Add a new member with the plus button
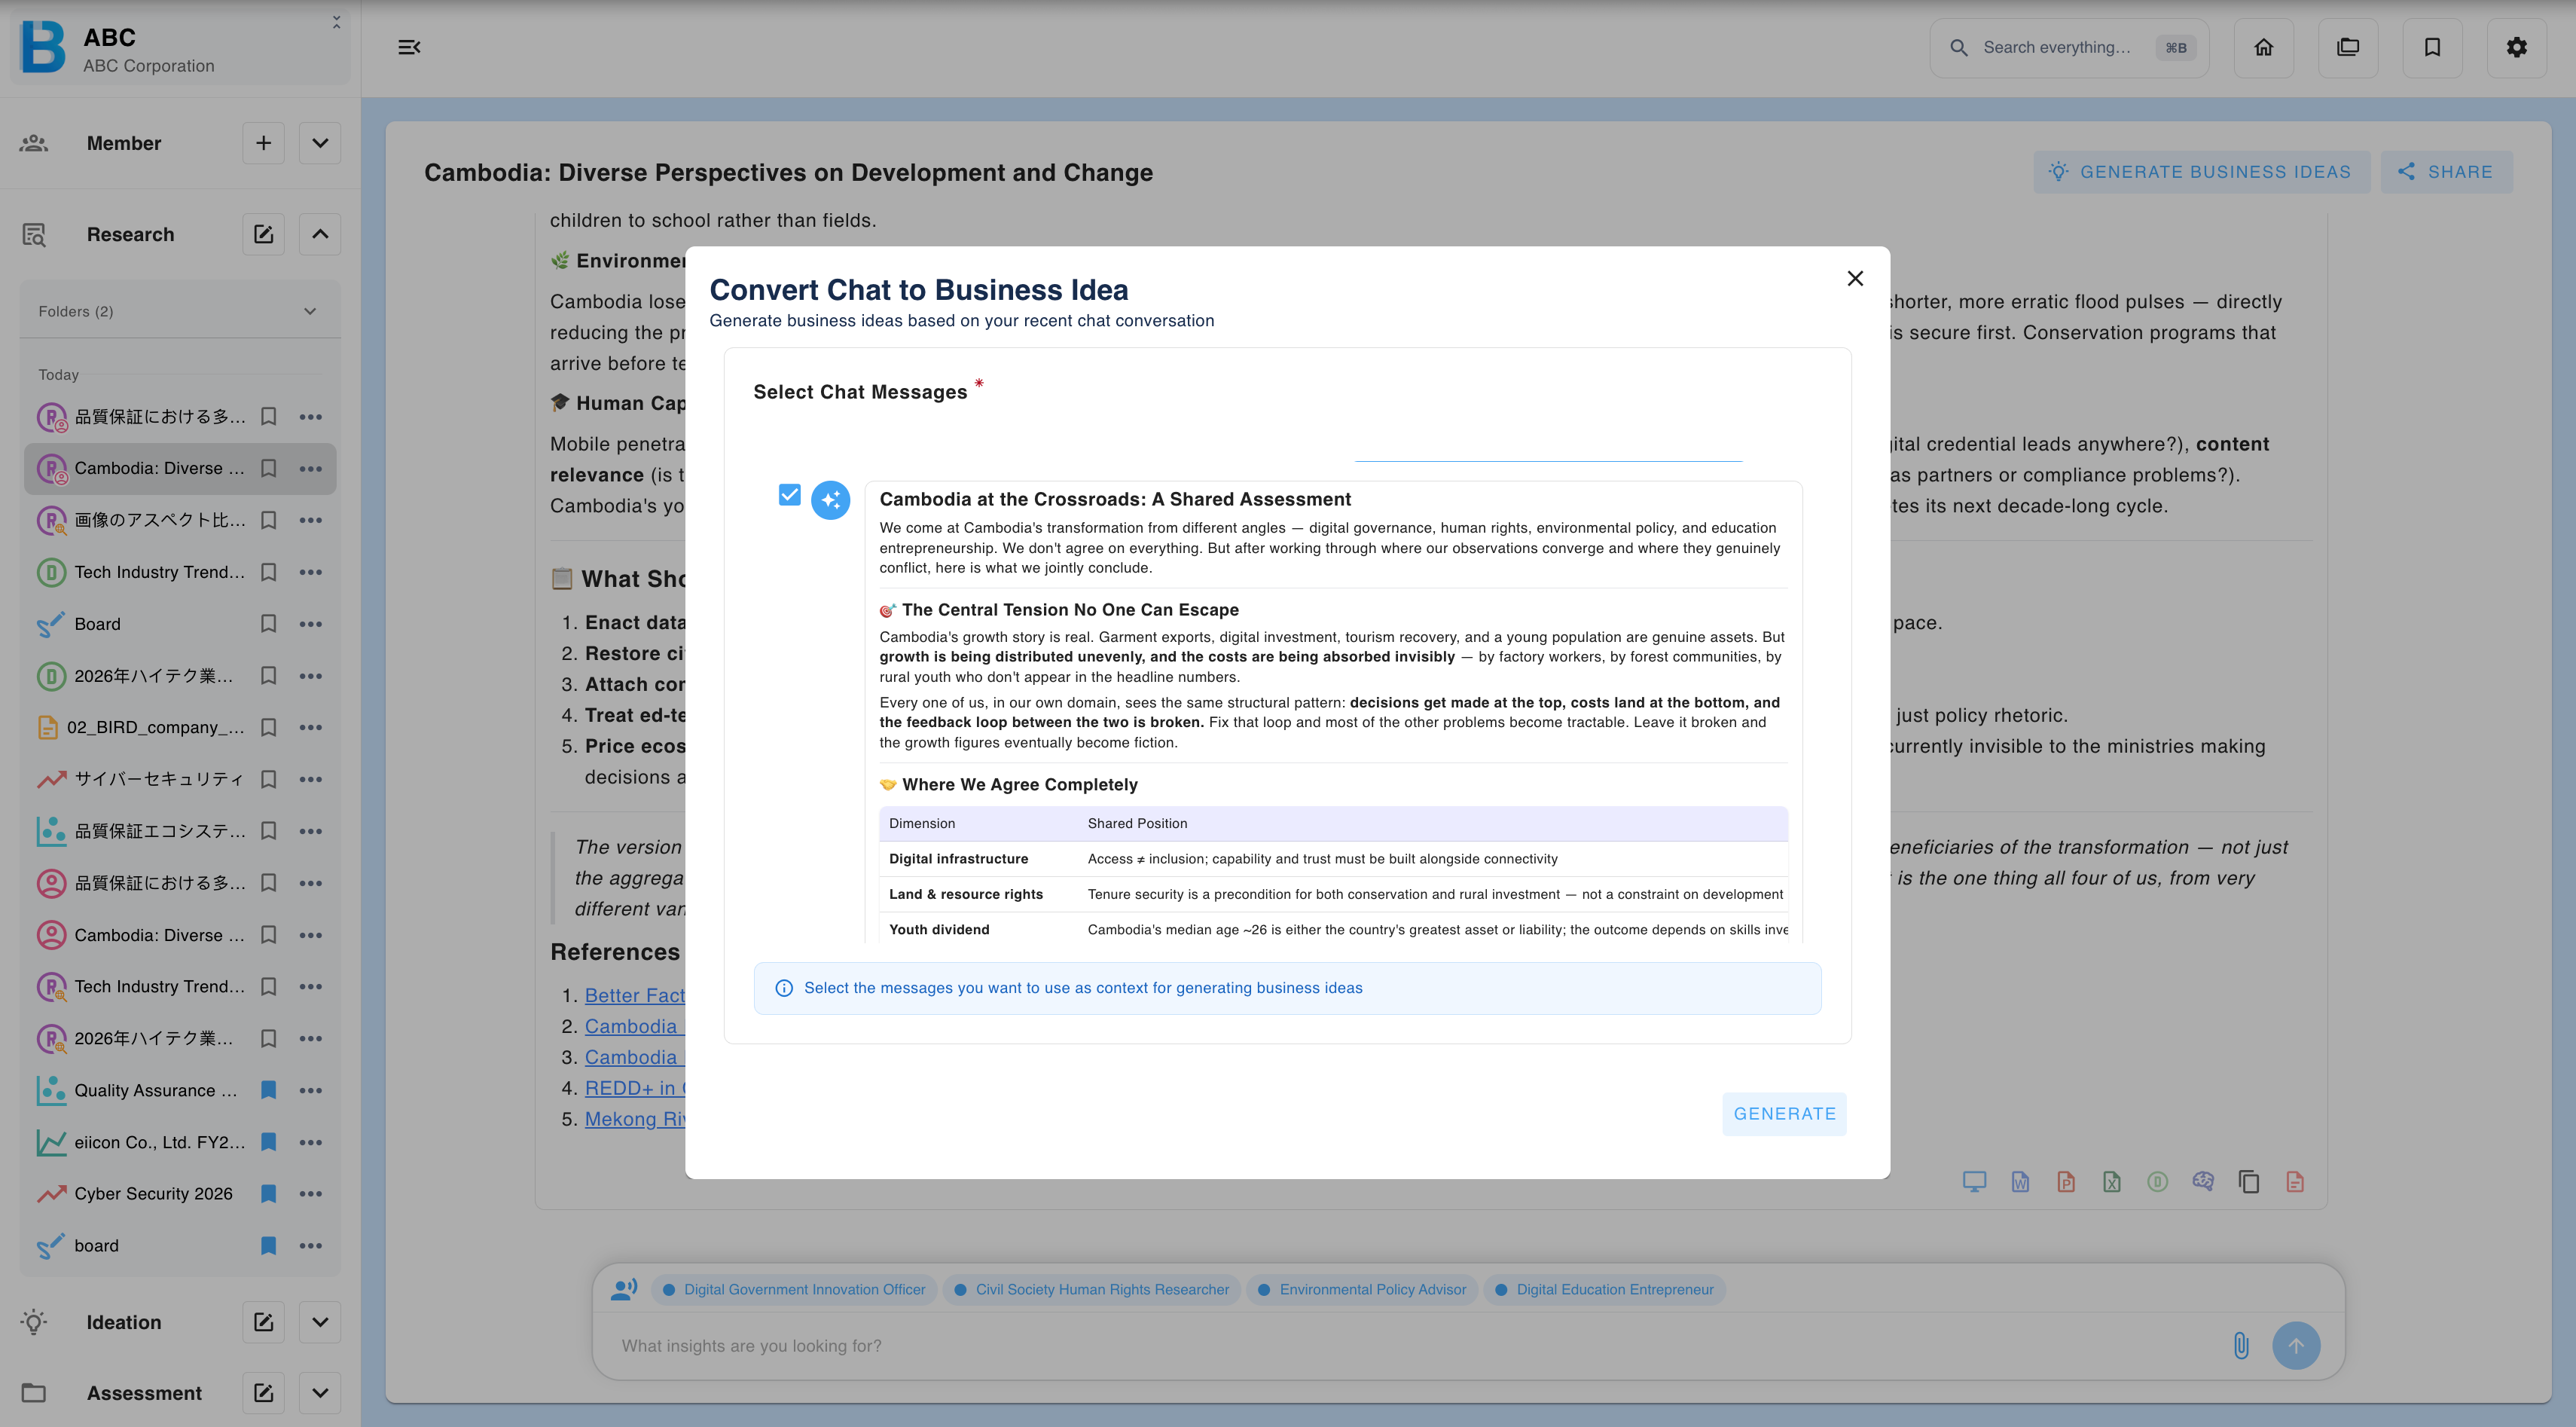 pos(263,143)
